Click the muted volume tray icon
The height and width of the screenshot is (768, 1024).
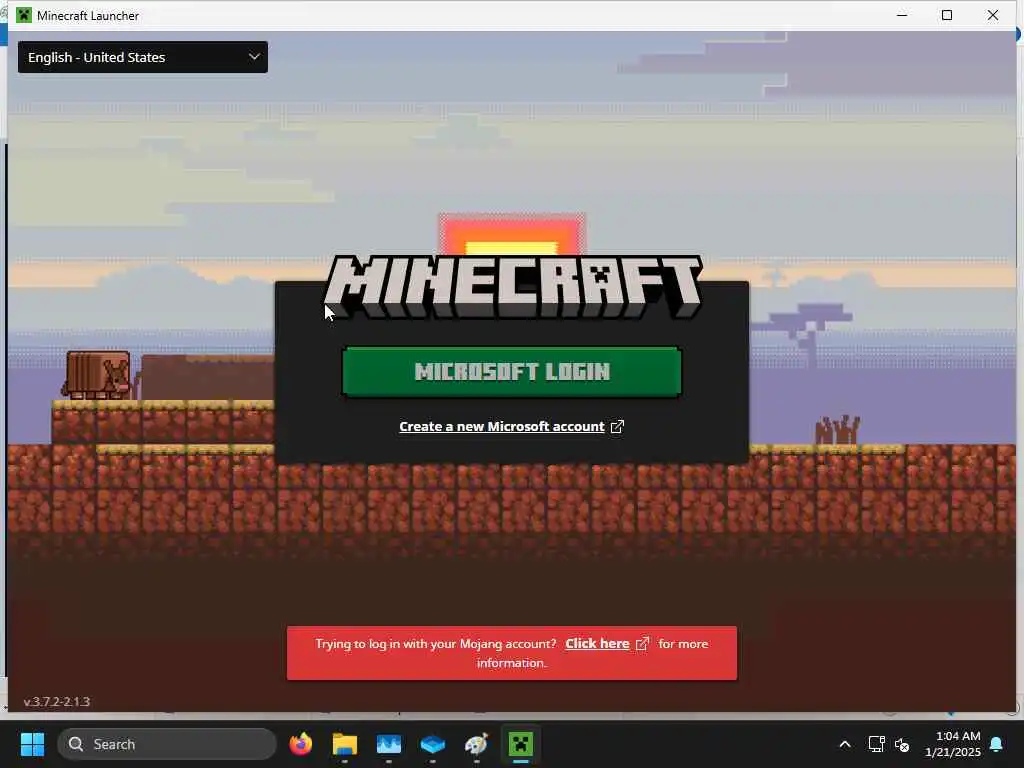(902, 744)
